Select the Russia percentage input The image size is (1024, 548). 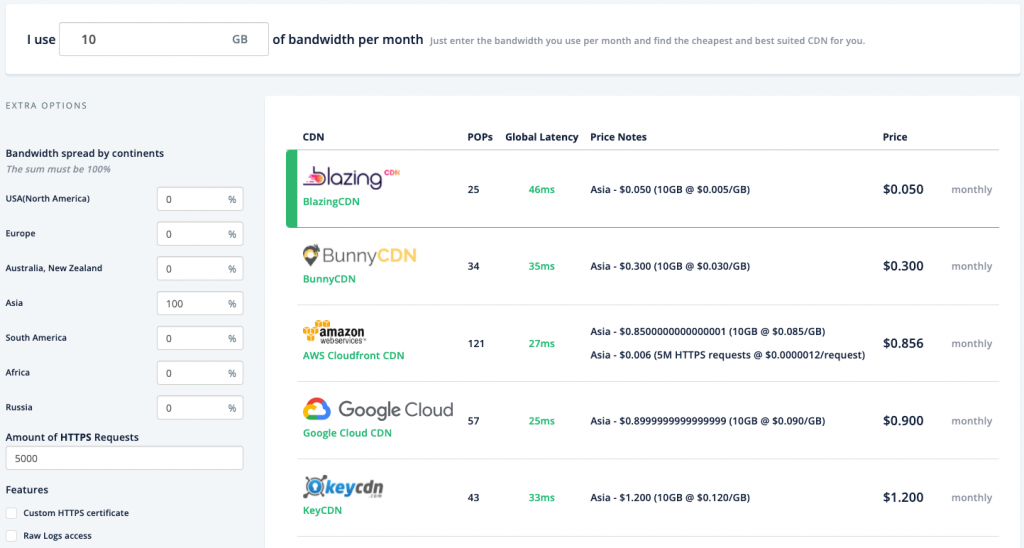pos(200,408)
